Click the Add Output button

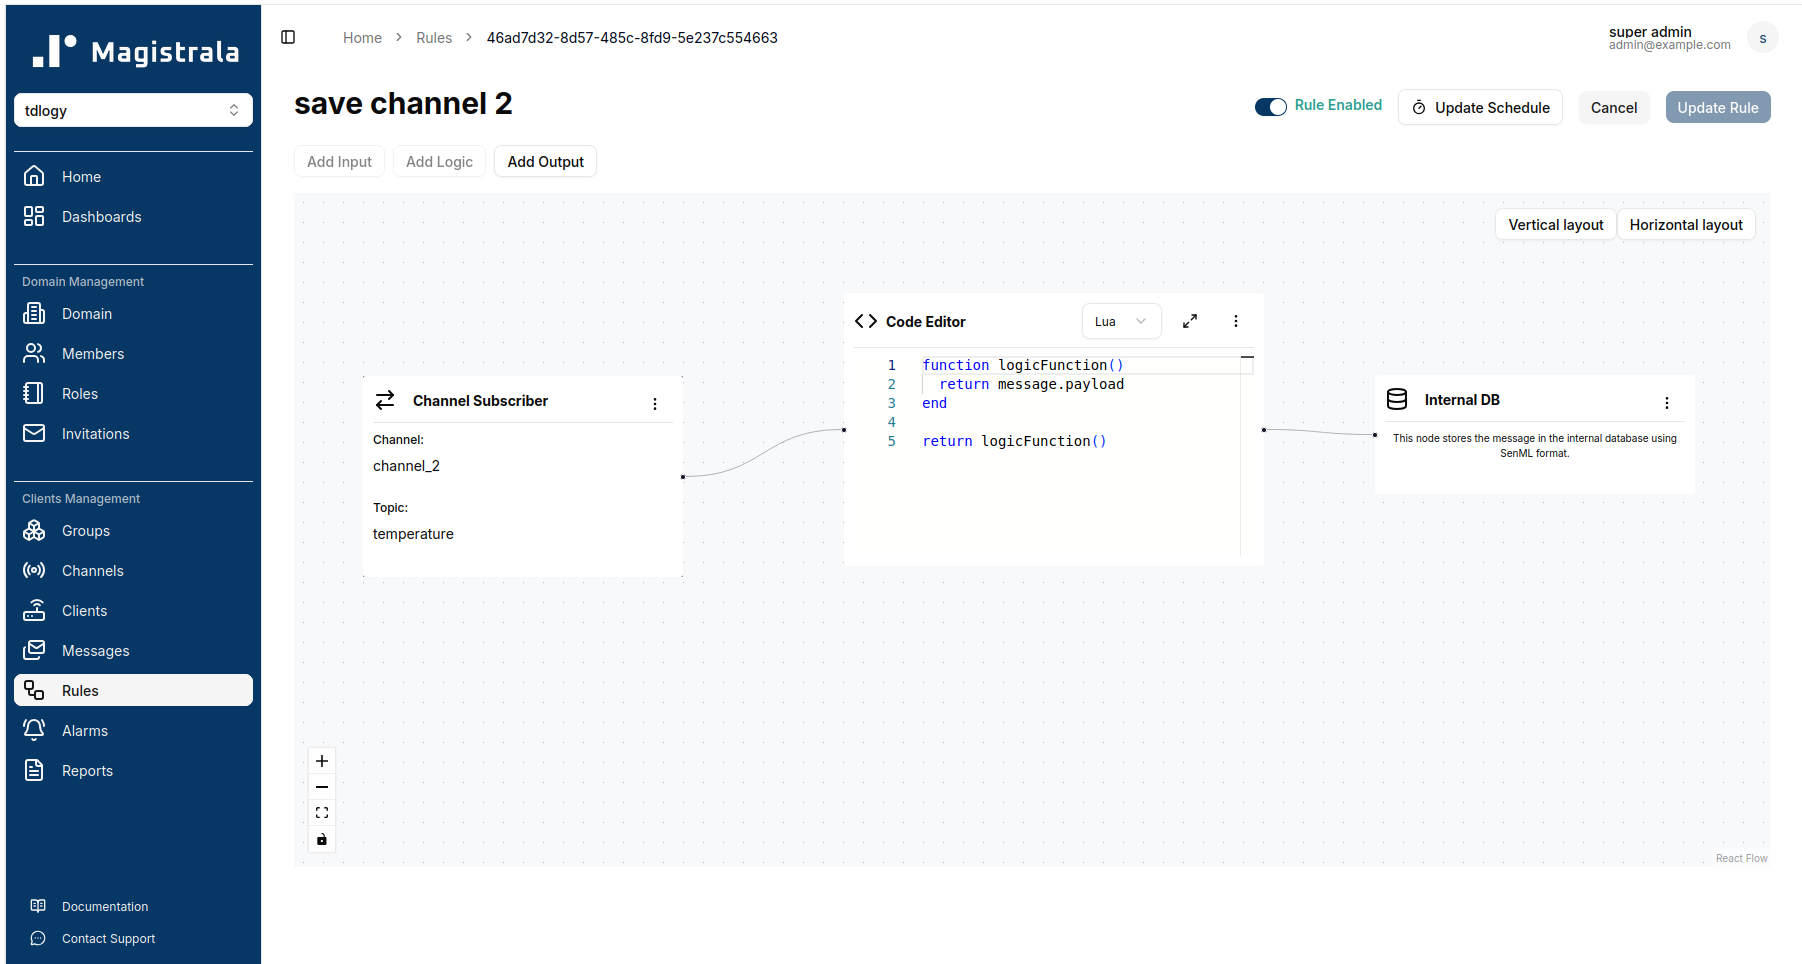click(x=545, y=162)
